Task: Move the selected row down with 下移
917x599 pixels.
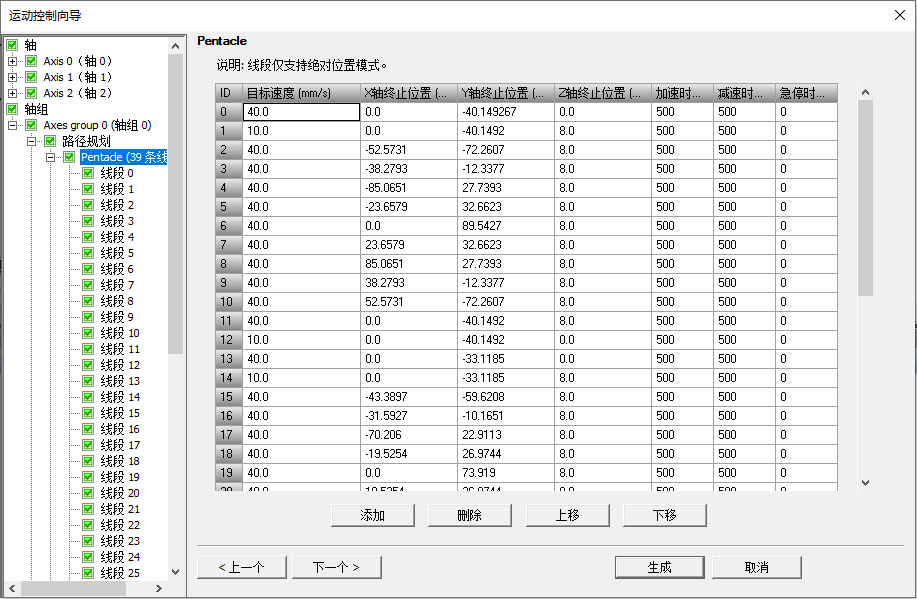Action: [x=664, y=515]
